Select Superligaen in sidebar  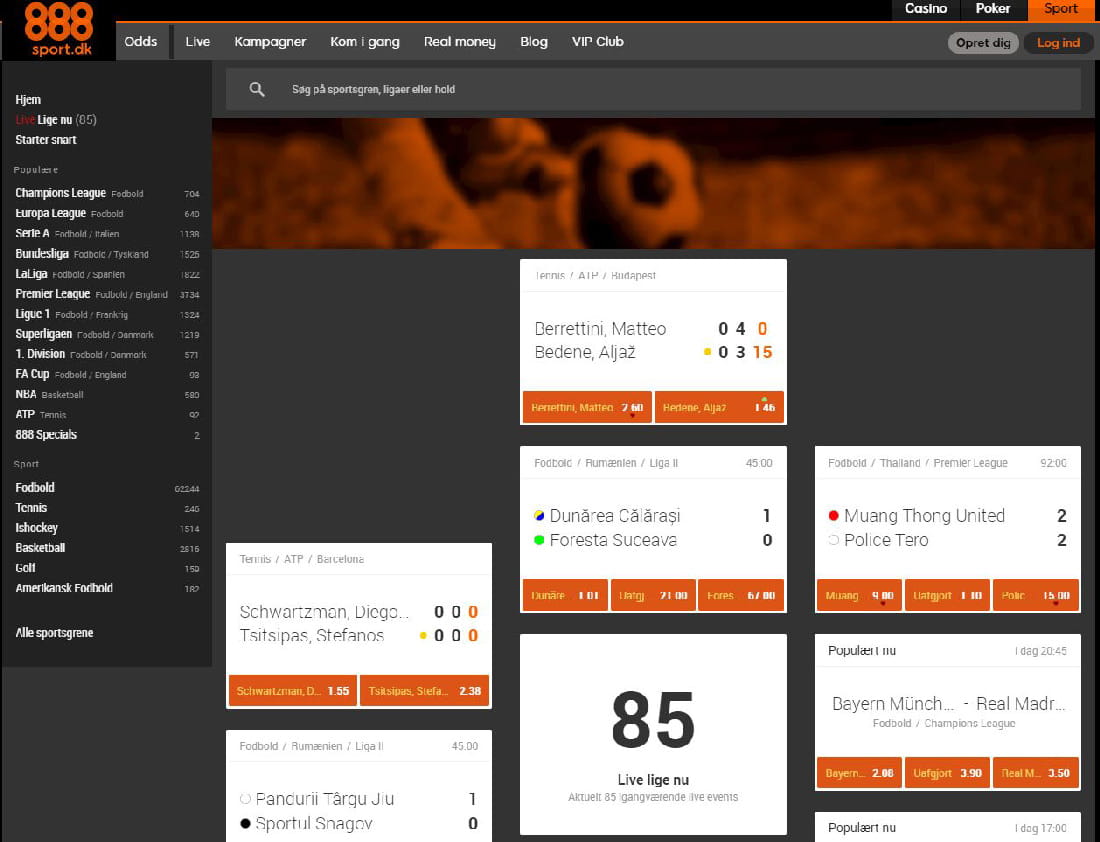tap(107, 334)
